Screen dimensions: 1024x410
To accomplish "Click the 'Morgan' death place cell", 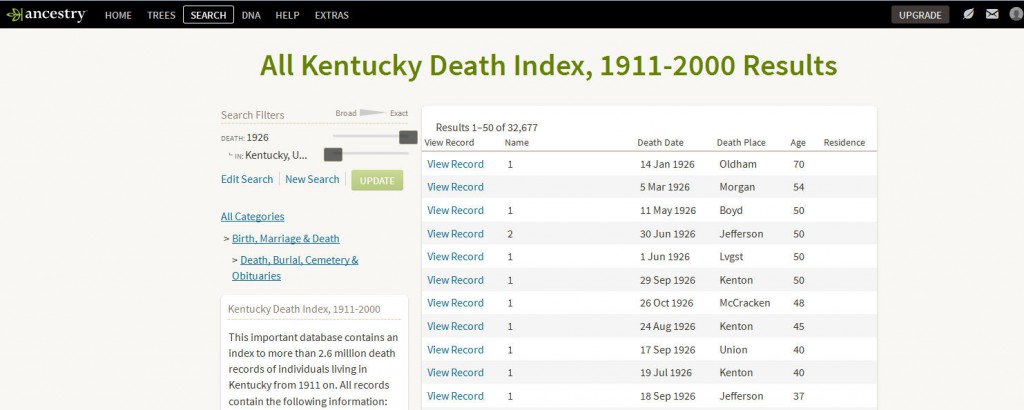I will point(737,187).
